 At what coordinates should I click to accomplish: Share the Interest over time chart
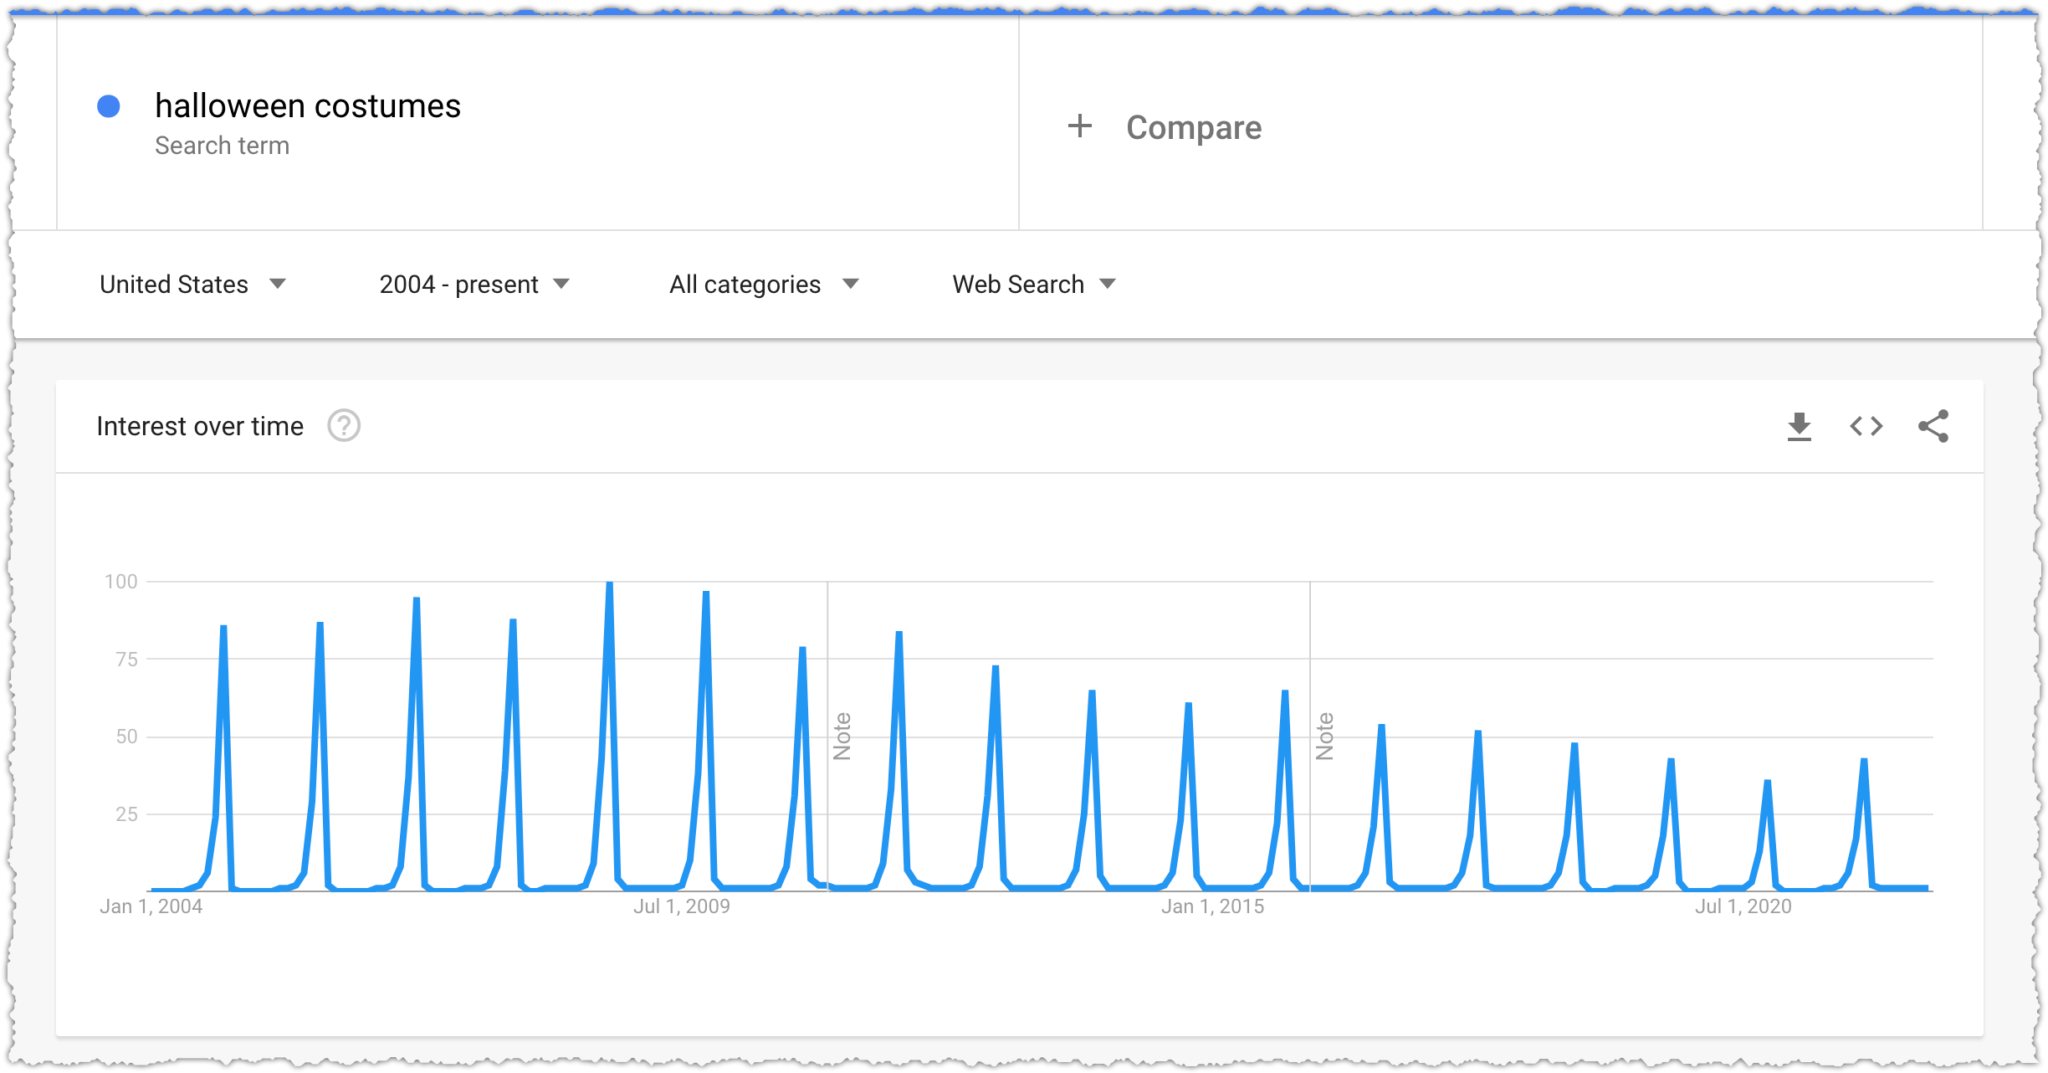point(1933,426)
